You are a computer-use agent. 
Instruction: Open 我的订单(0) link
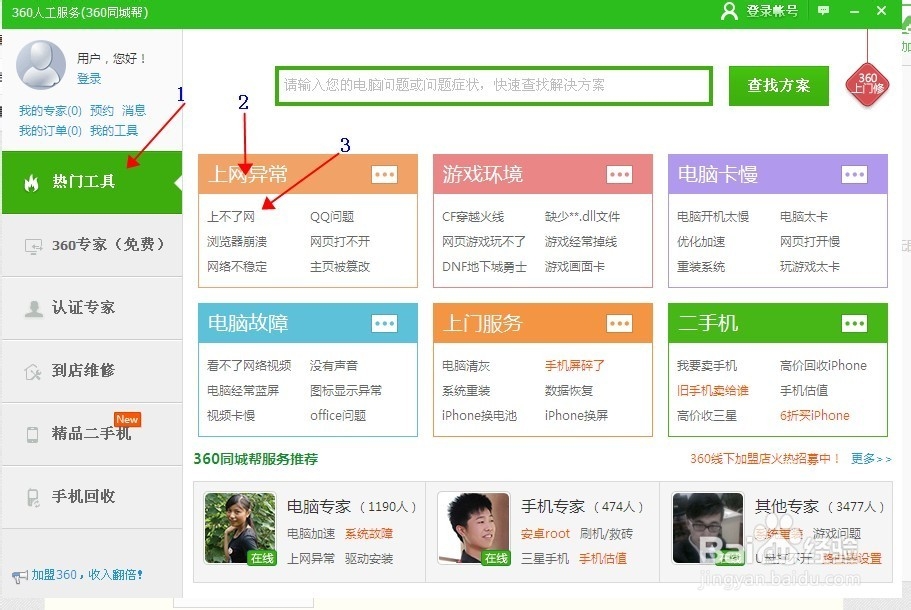pos(50,131)
